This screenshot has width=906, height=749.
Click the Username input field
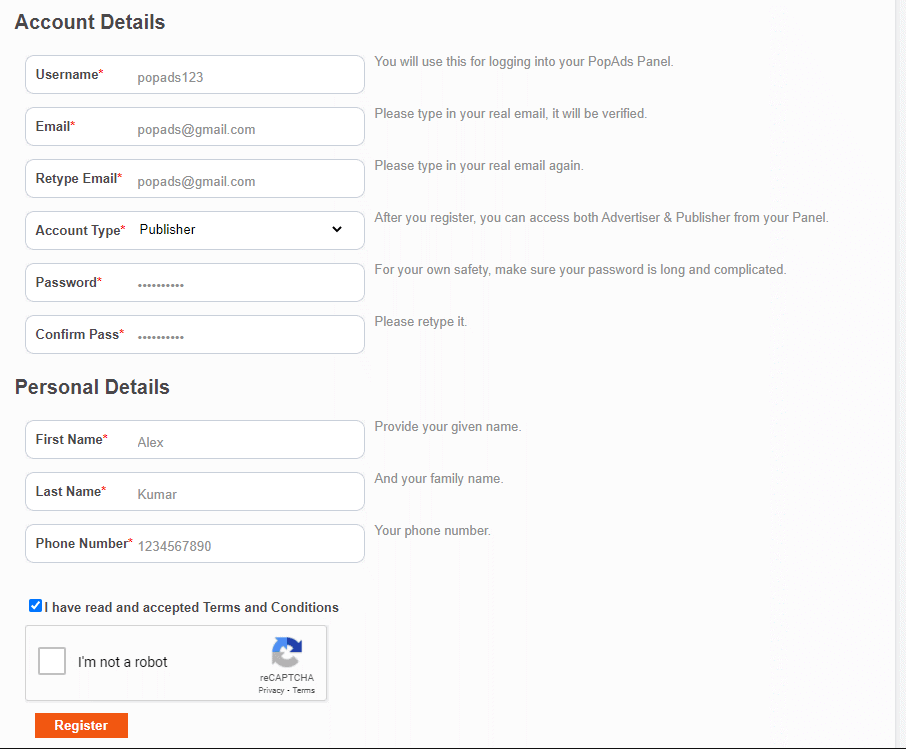195,75
